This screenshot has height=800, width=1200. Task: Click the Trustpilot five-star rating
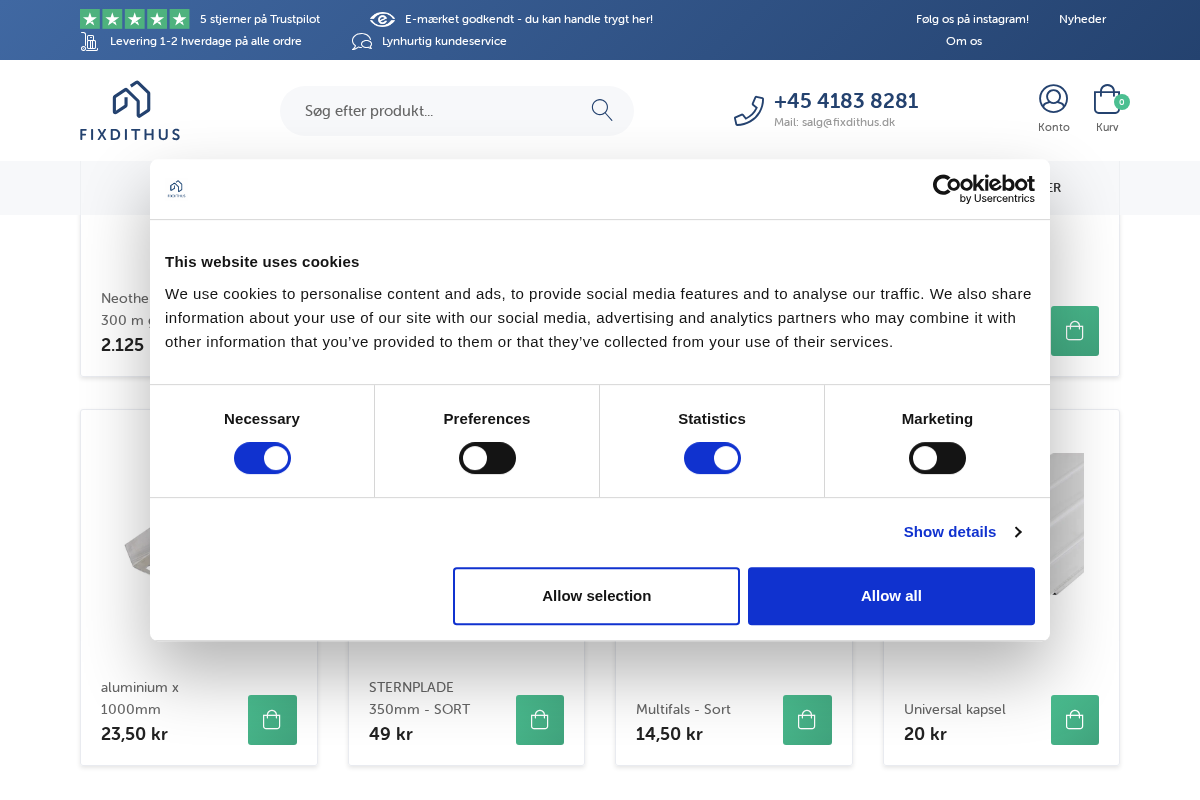(x=135, y=18)
